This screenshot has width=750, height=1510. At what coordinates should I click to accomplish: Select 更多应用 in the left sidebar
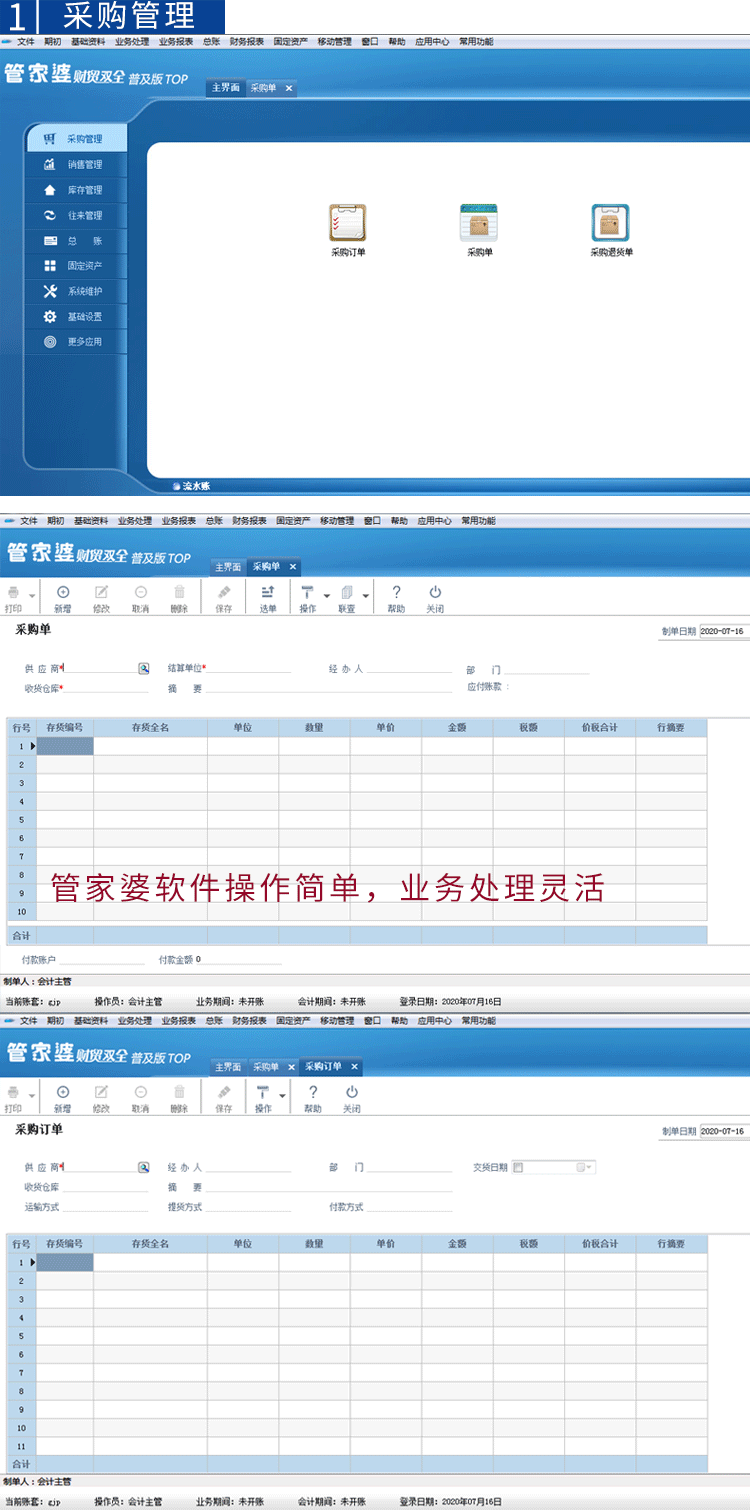pos(77,342)
